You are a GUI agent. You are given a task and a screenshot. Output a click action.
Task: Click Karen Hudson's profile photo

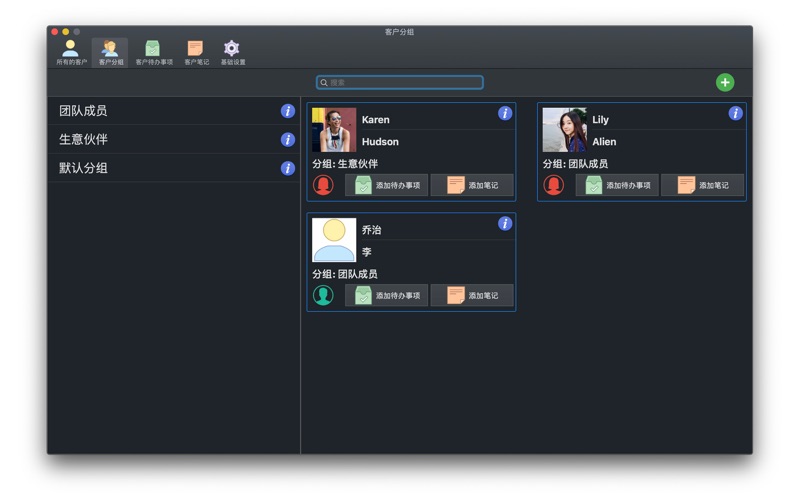click(x=334, y=130)
